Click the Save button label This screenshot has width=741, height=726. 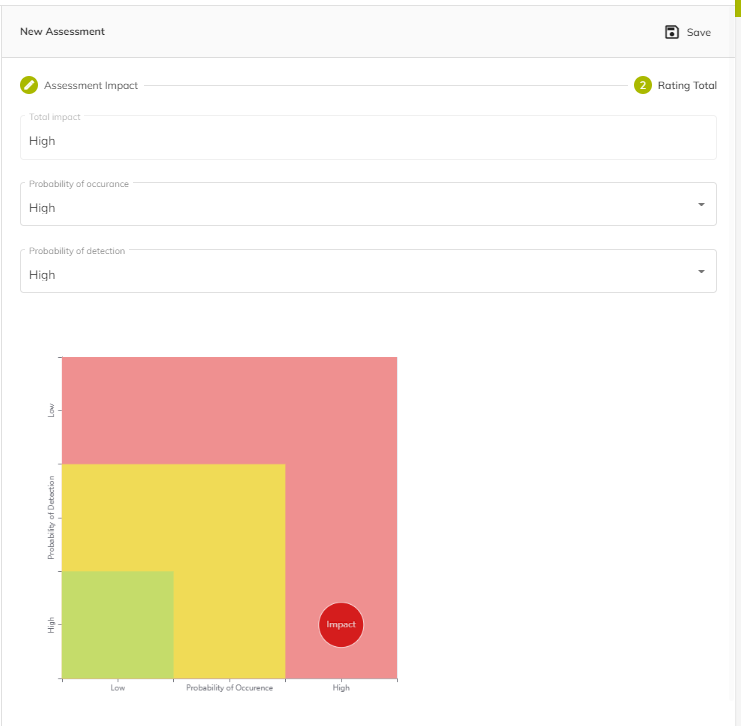698,33
